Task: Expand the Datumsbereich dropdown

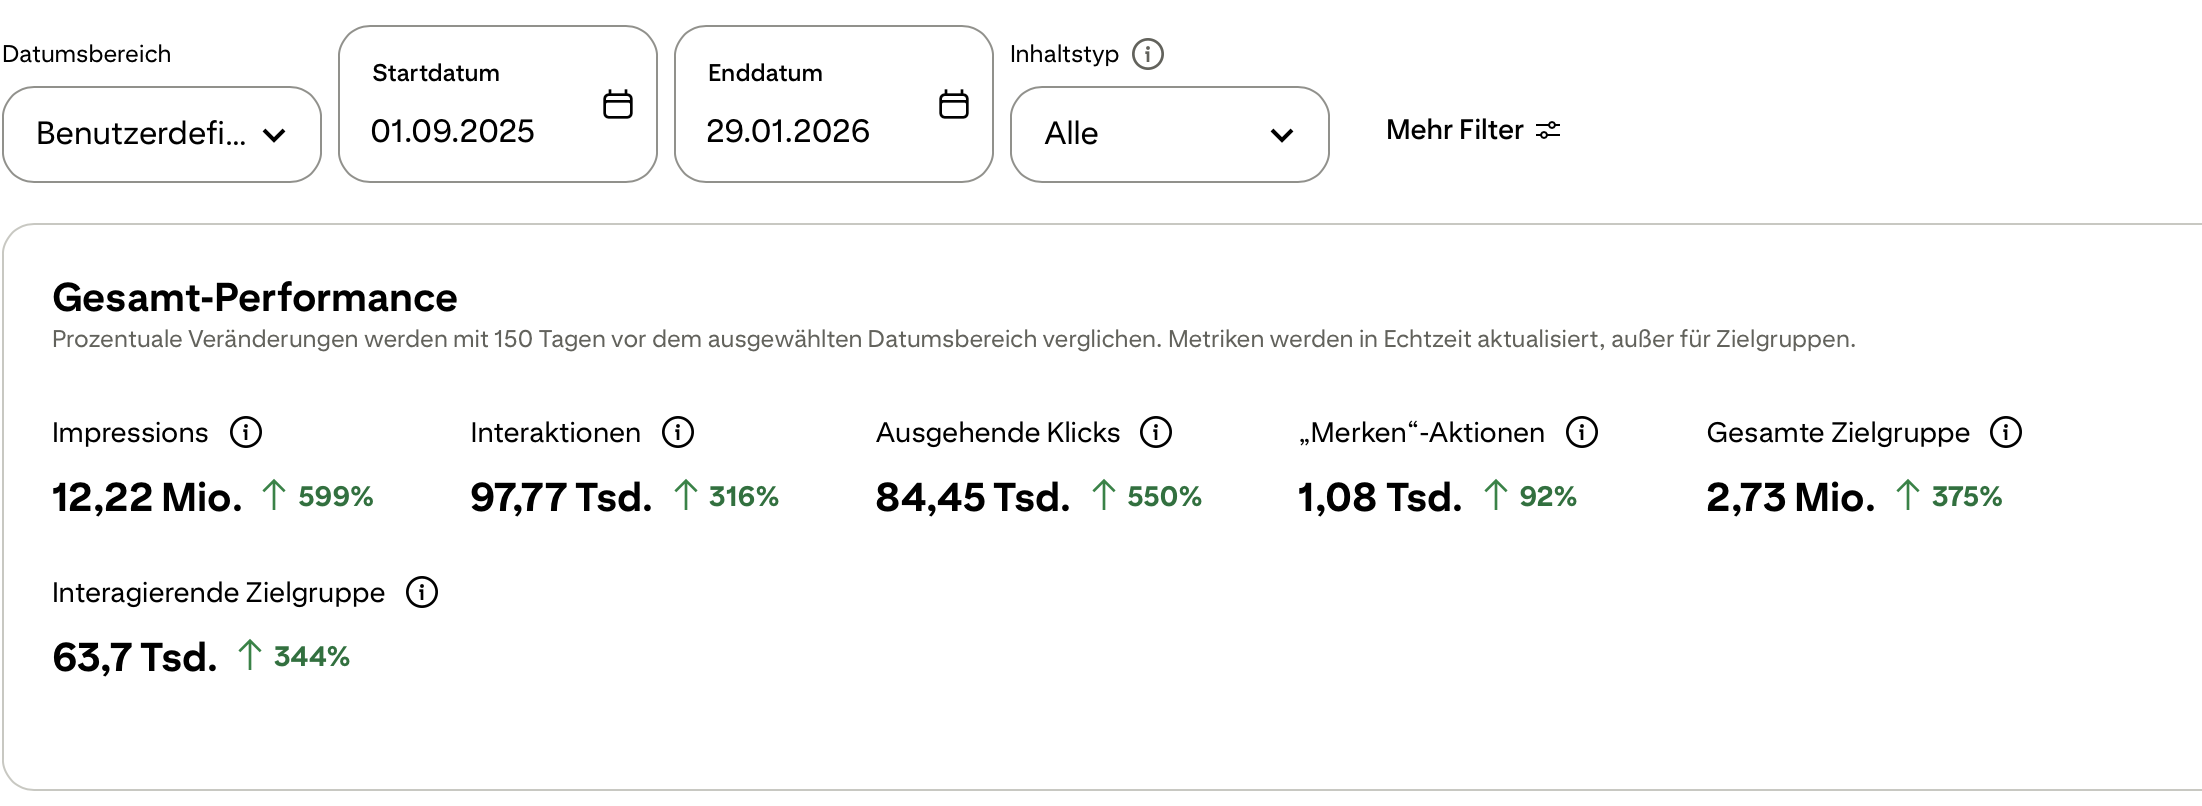Action: coord(160,134)
